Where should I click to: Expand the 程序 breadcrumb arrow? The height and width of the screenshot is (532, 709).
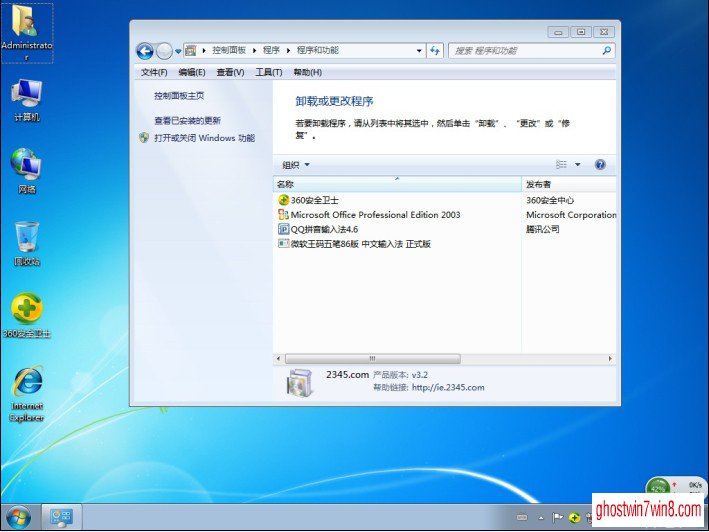[x=288, y=51]
